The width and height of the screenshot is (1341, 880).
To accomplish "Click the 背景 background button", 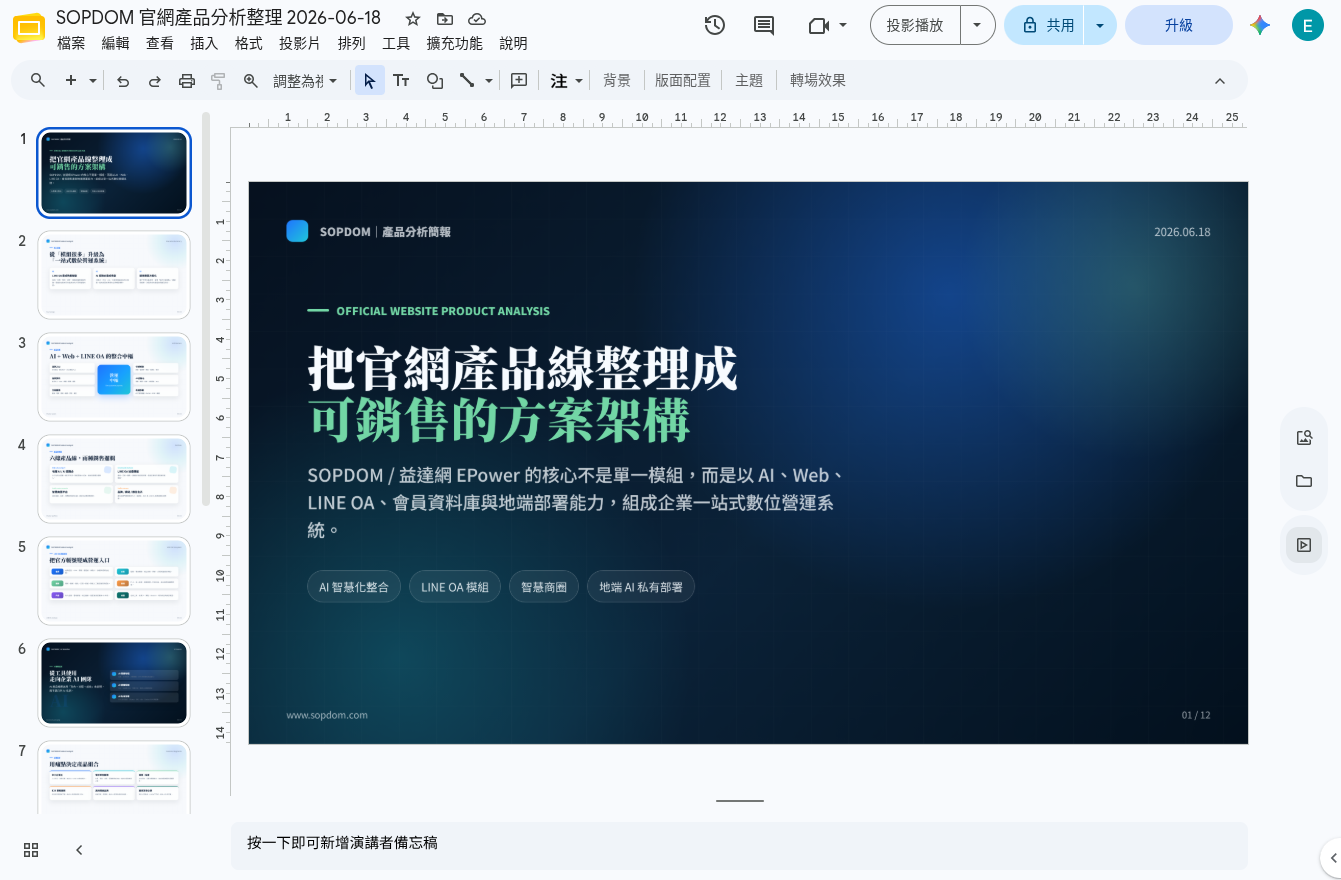I will 617,81.
